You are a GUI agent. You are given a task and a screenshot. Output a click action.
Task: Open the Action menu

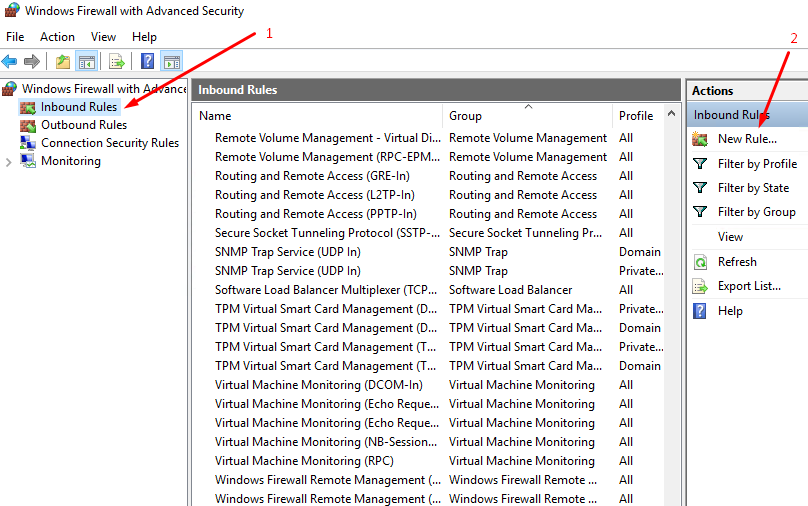(57, 37)
